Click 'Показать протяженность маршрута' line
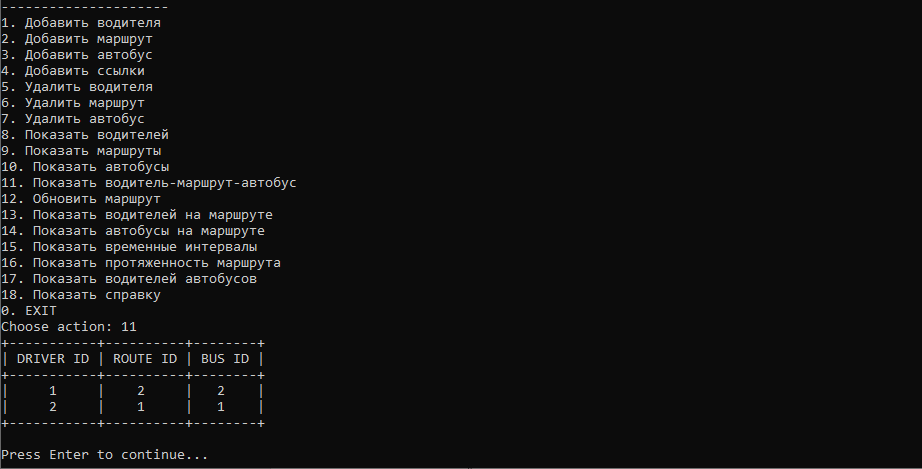The width and height of the screenshot is (922, 469). 141,263
